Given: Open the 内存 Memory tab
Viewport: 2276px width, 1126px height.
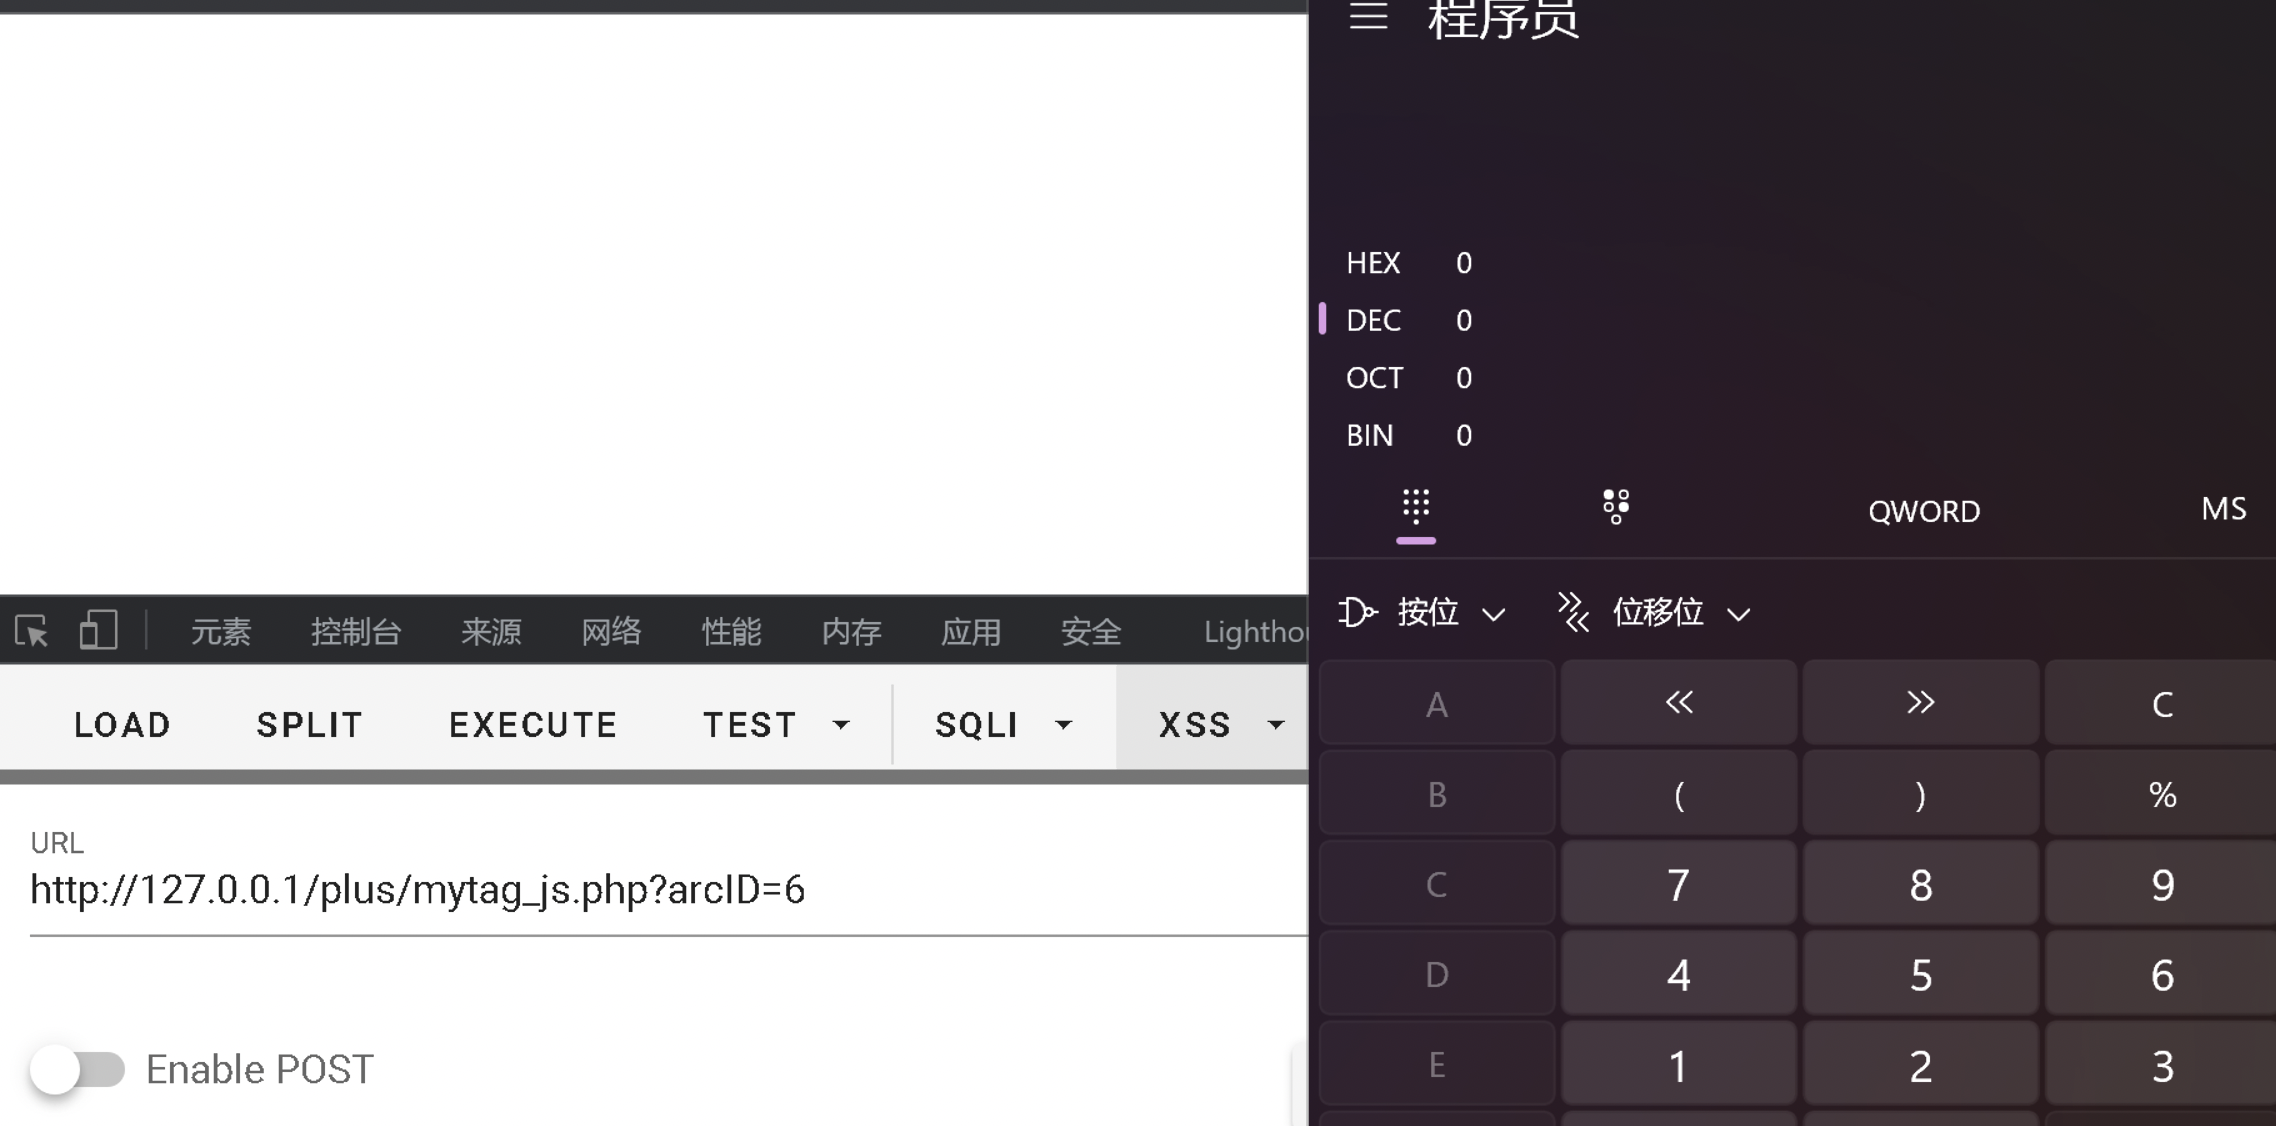Looking at the screenshot, I should pyautogui.click(x=851, y=631).
